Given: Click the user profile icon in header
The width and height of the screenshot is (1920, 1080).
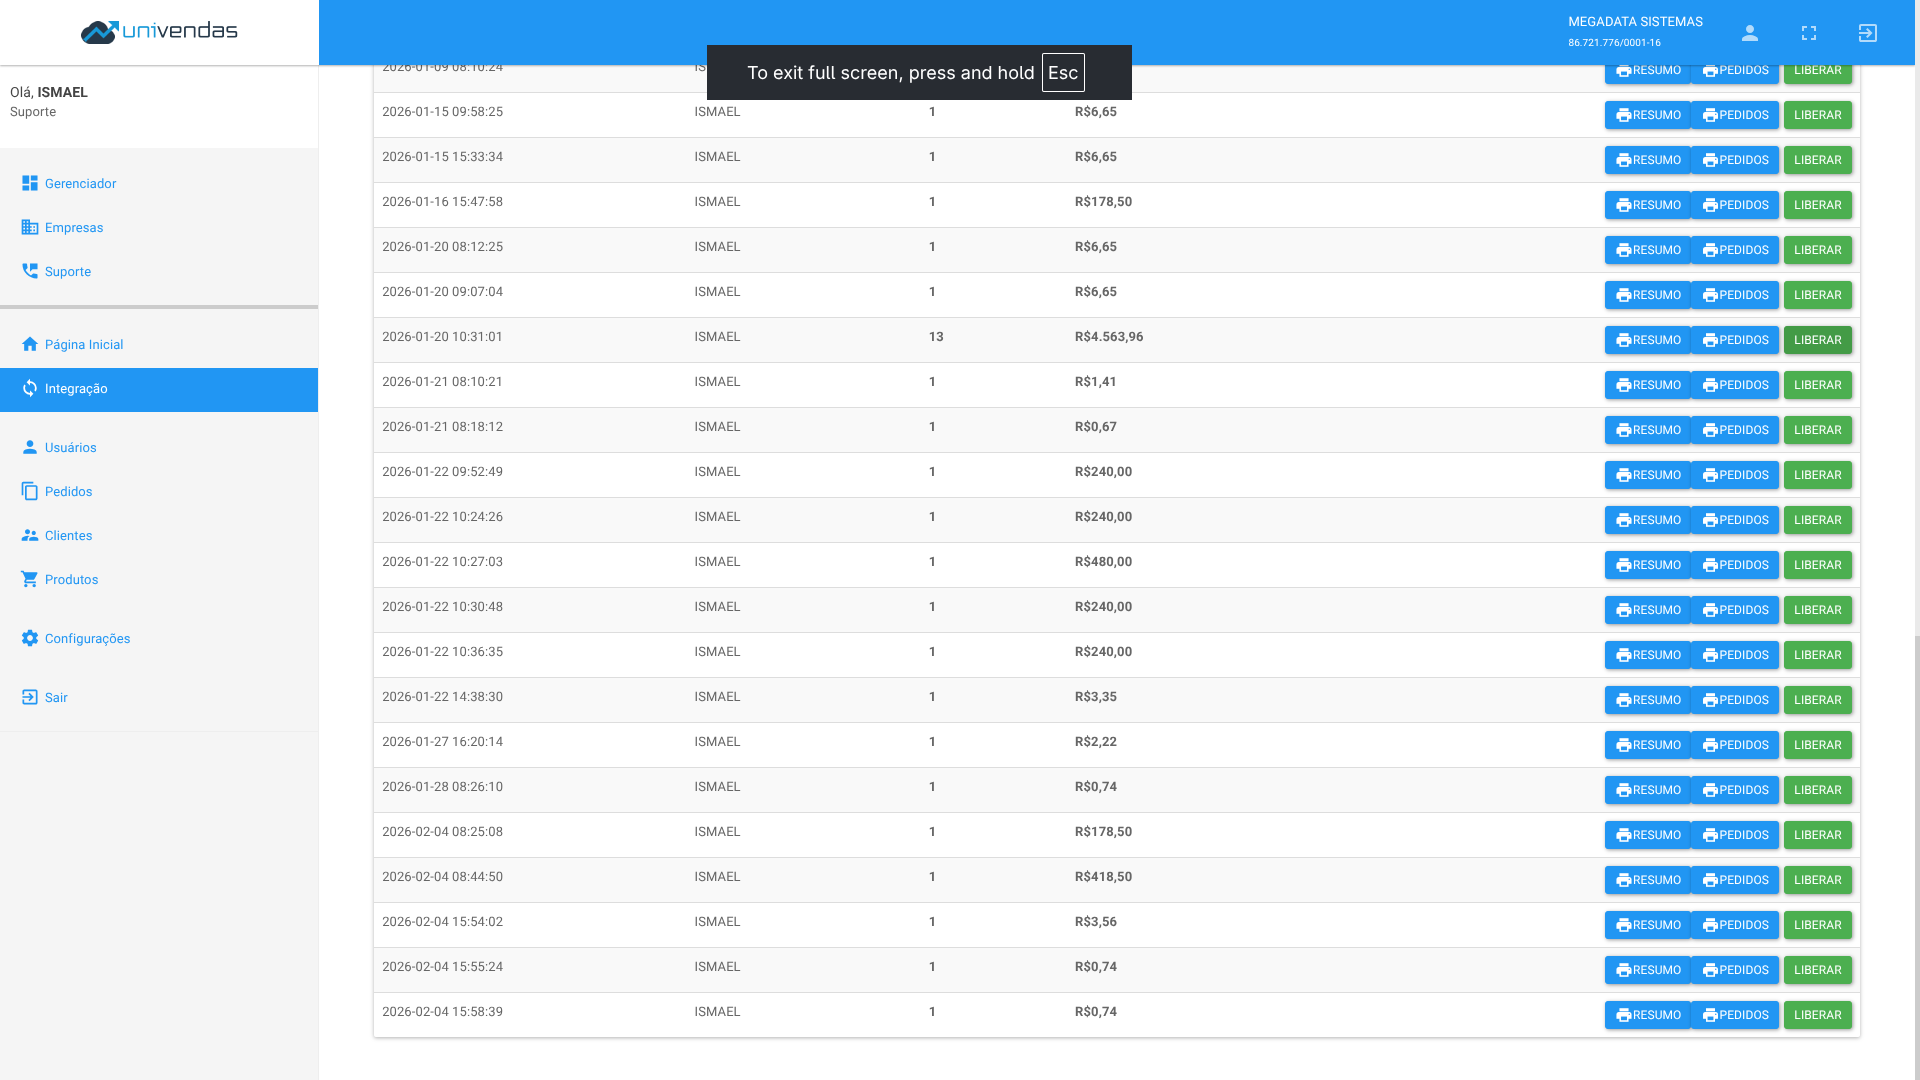Looking at the screenshot, I should tap(1749, 33).
